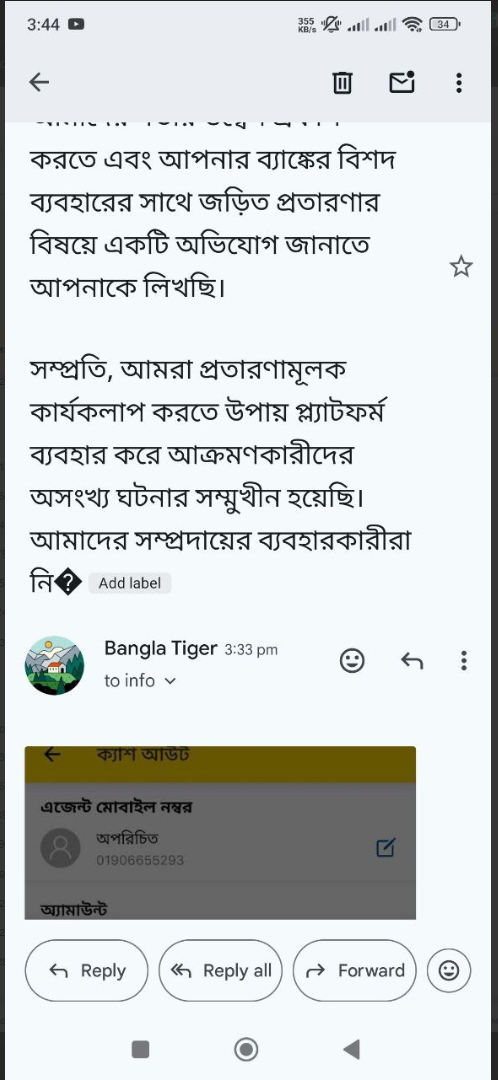498x1080 pixels.
Task: Open emoji reactions button near Forward
Action: click(x=449, y=970)
